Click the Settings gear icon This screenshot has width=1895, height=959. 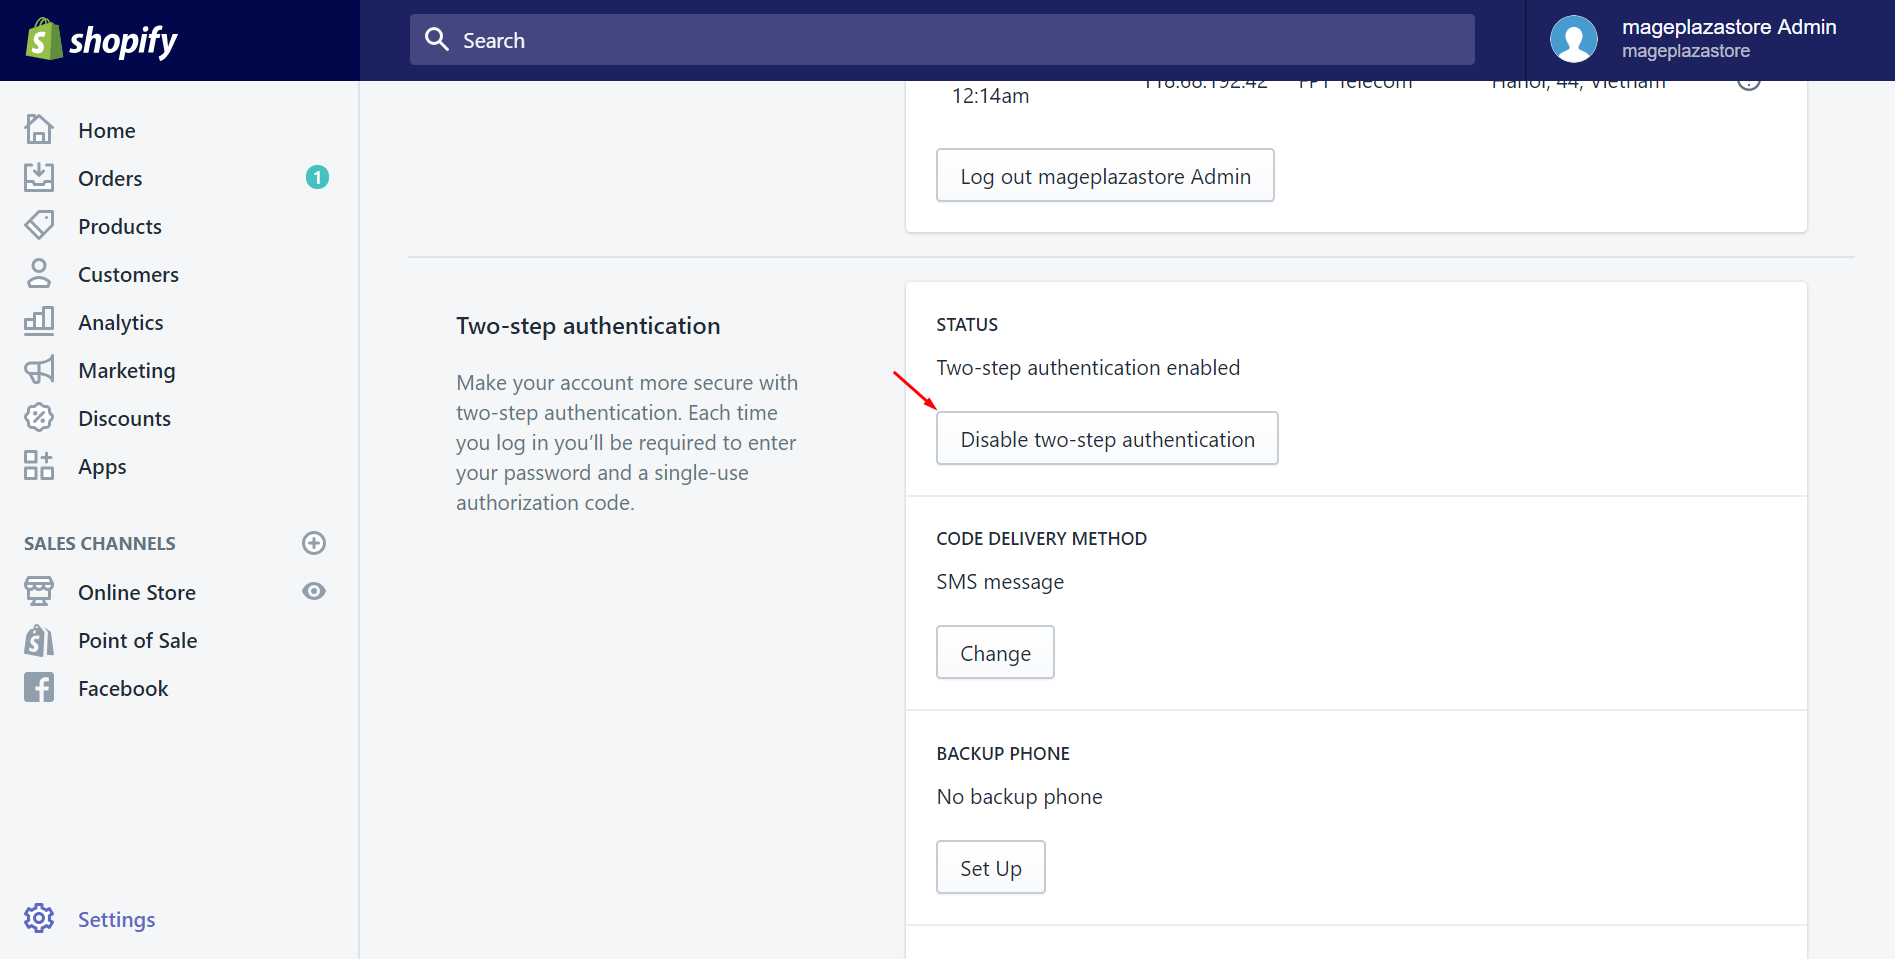(39, 918)
